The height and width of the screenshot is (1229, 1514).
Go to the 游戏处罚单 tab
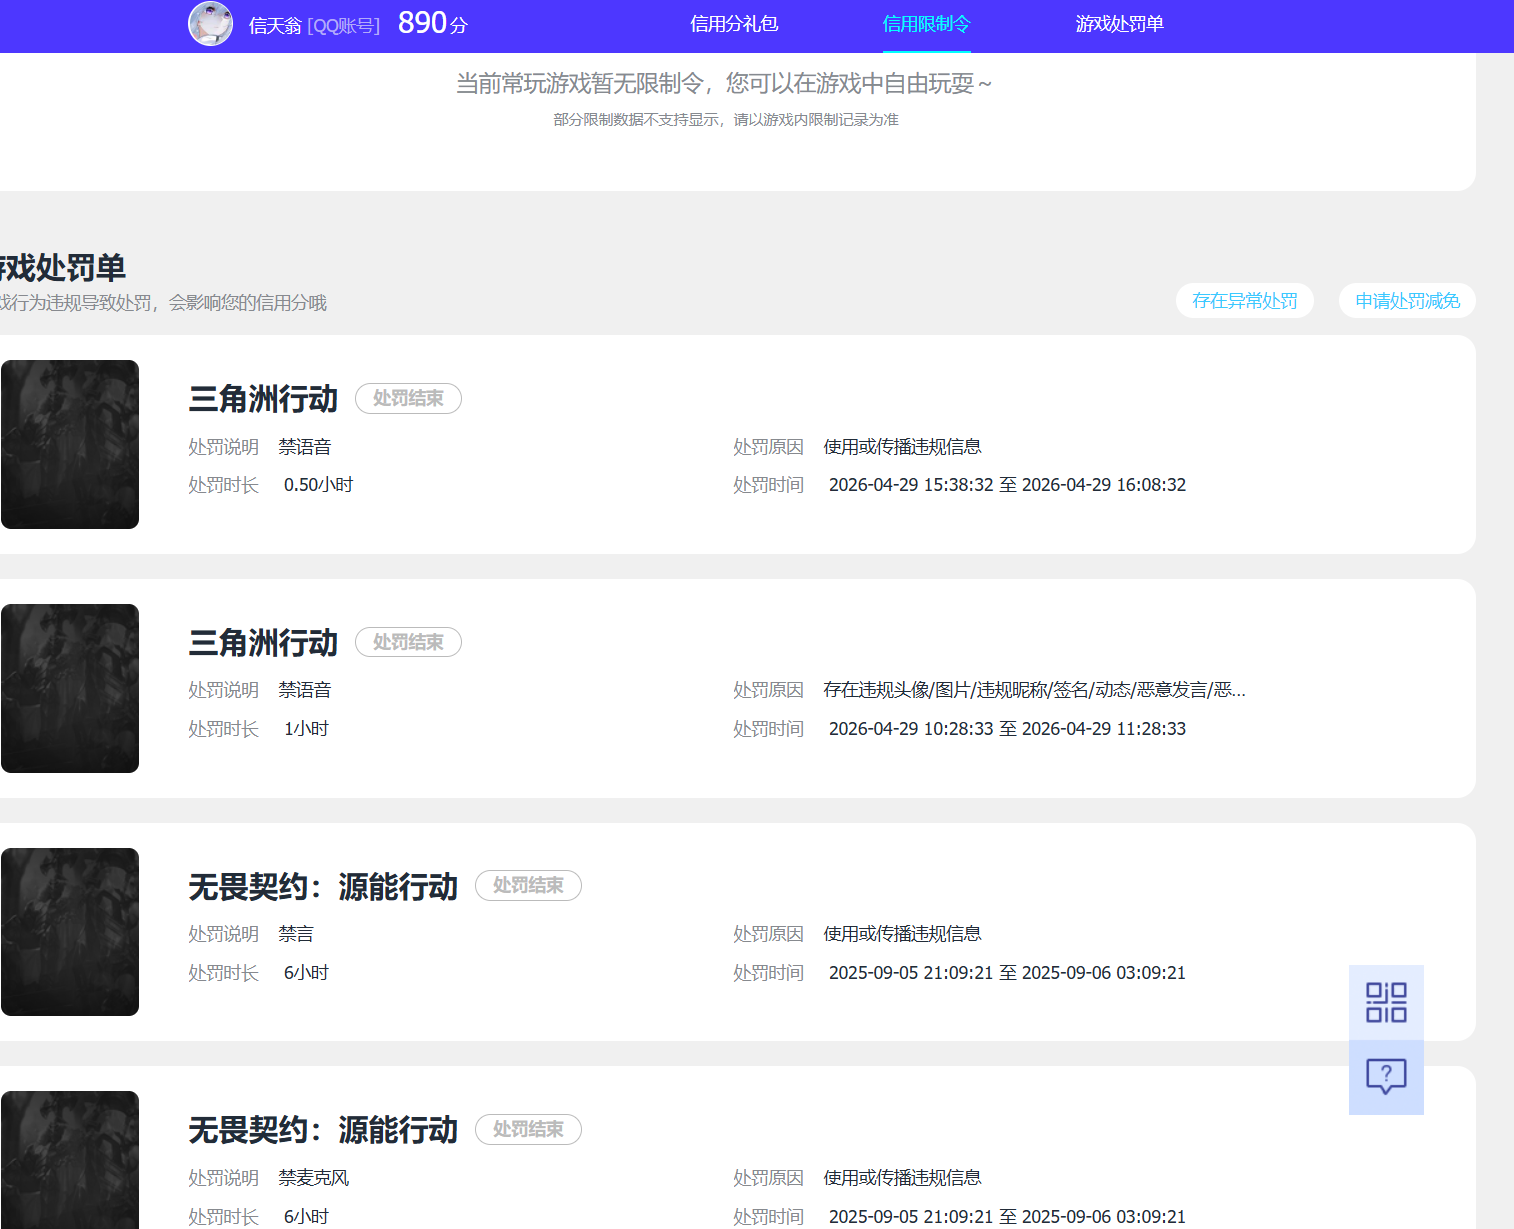(1119, 24)
